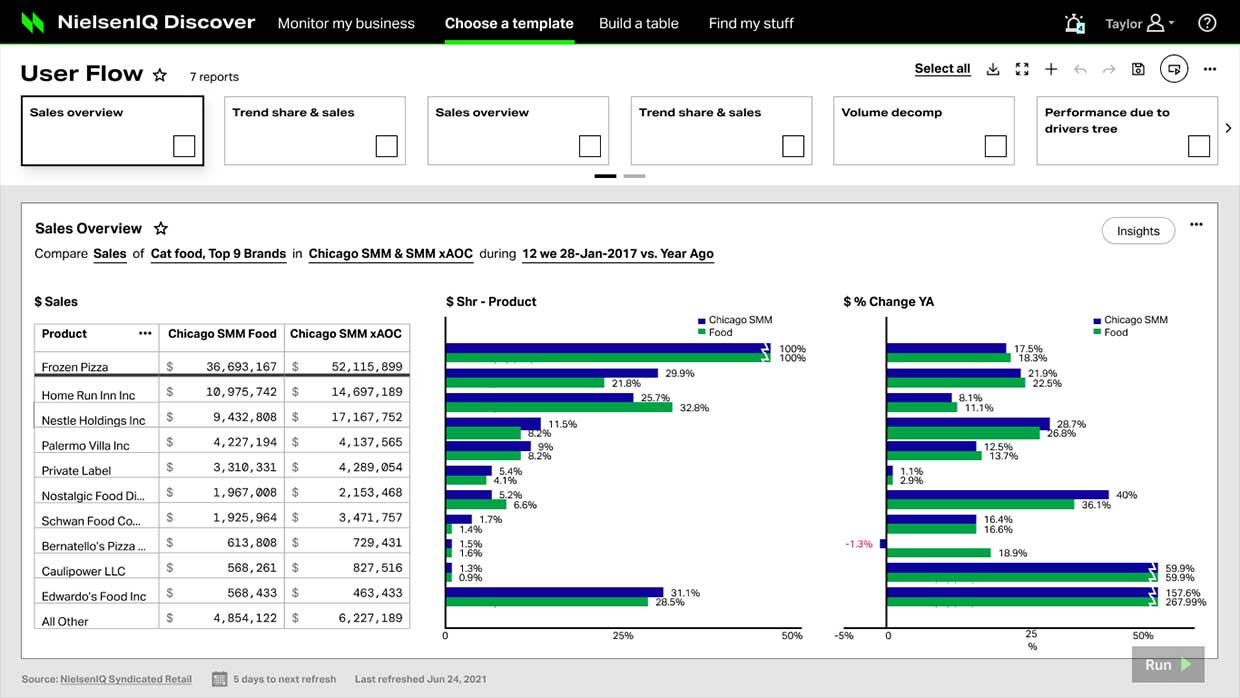Select the Frozen Pizza product row label
Viewport: 1240px width, 698px height.
[x=75, y=367]
